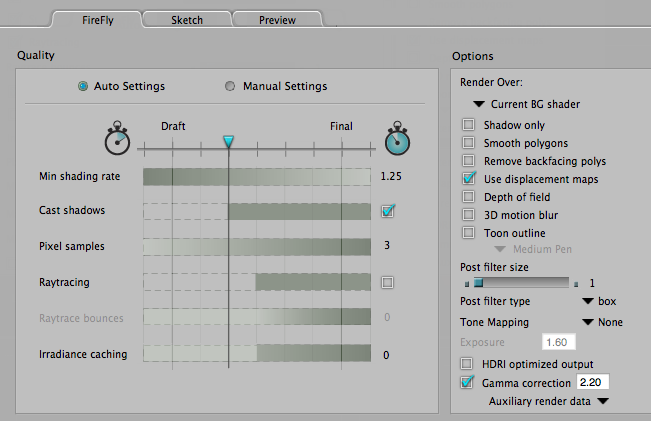This screenshot has width=651, height=421.
Task: Enable Smooth polygons checkbox
Action: click(469, 142)
